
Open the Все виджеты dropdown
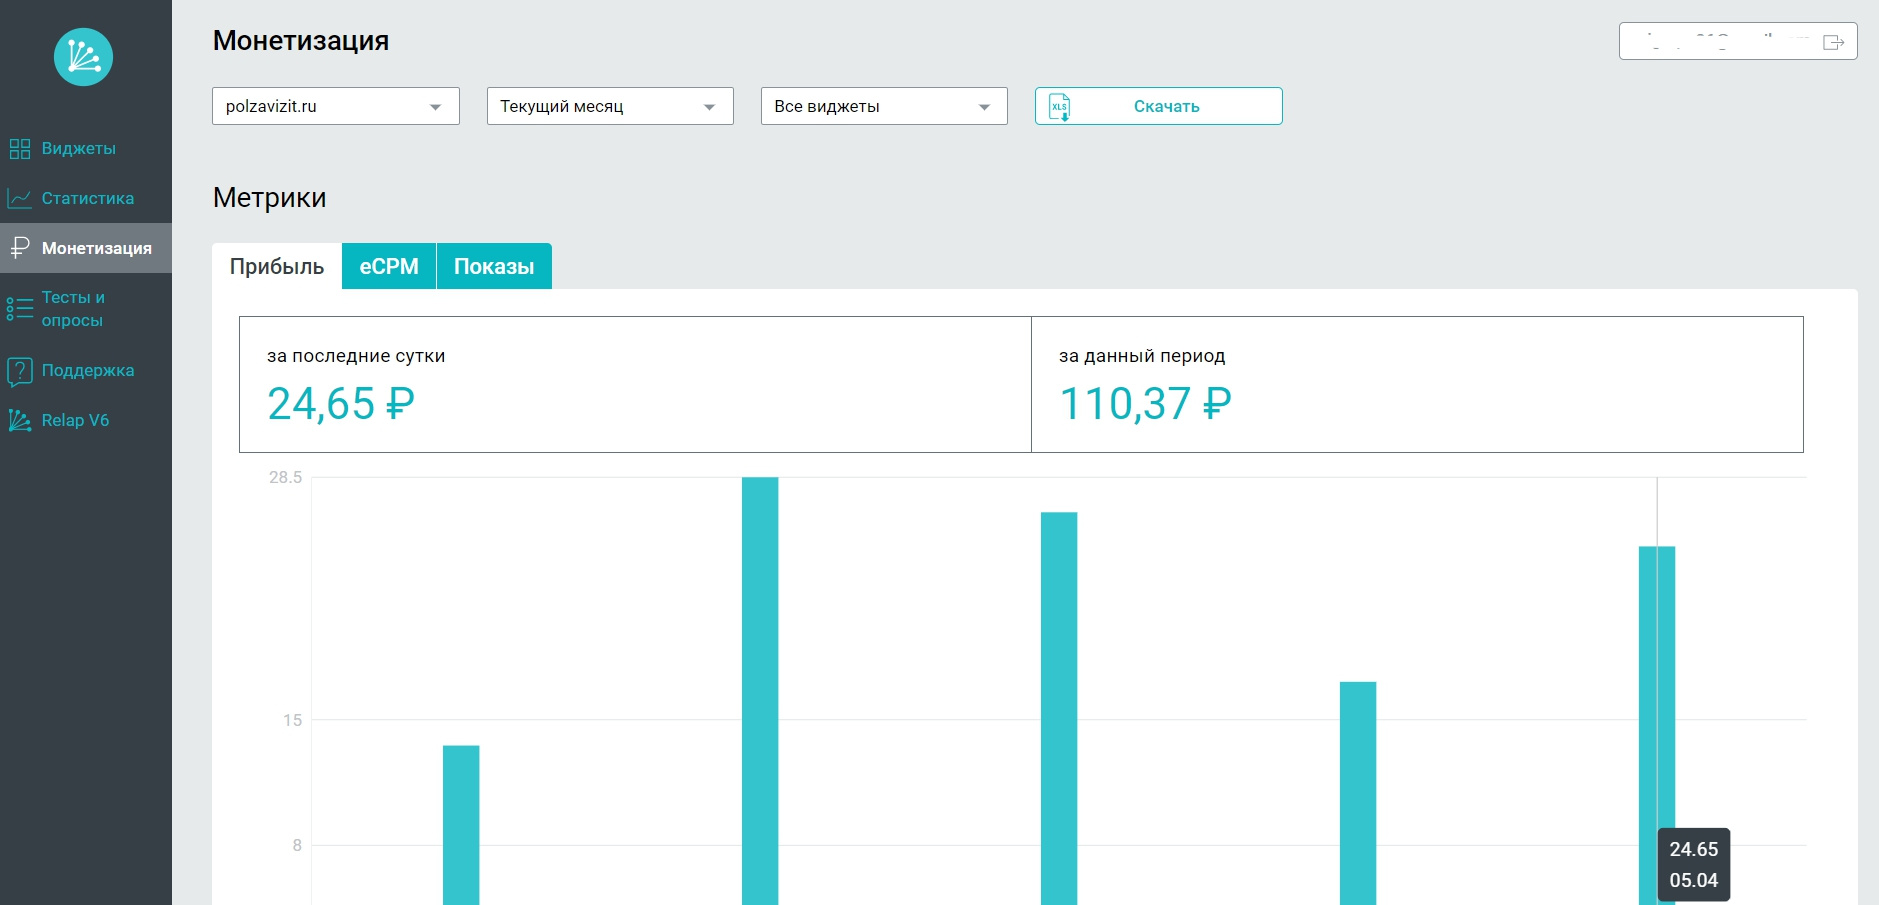coord(883,106)
